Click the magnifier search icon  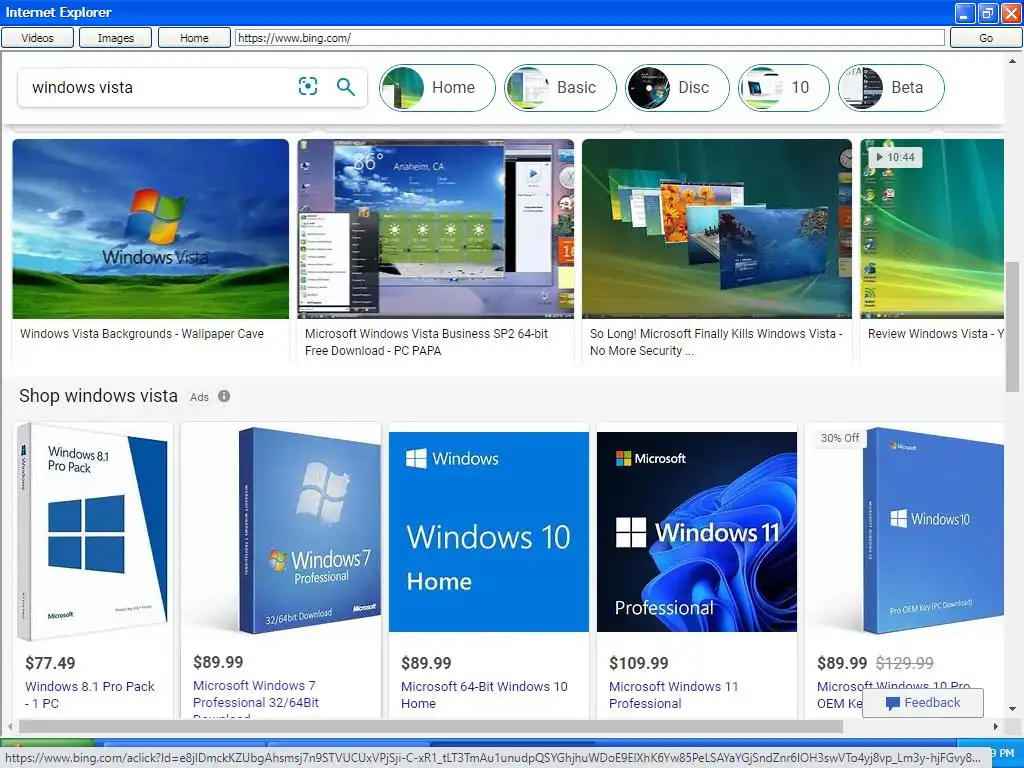pyautogui.click(x=345, y=86)
